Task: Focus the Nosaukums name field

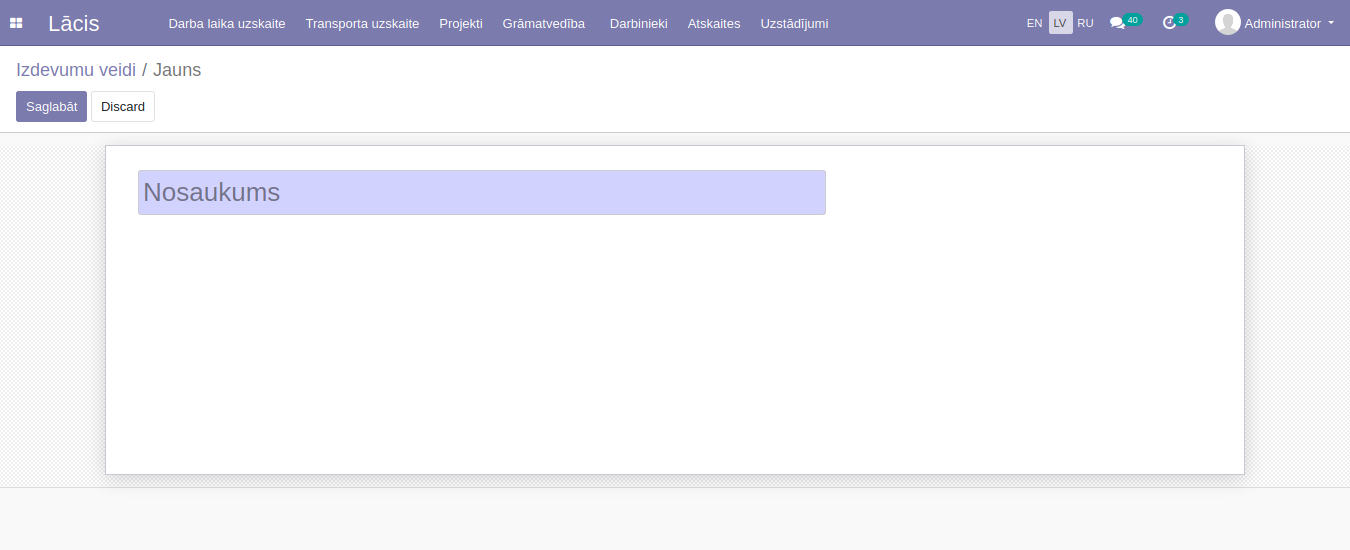Action: pyautogui.click(x=481, y=192)
